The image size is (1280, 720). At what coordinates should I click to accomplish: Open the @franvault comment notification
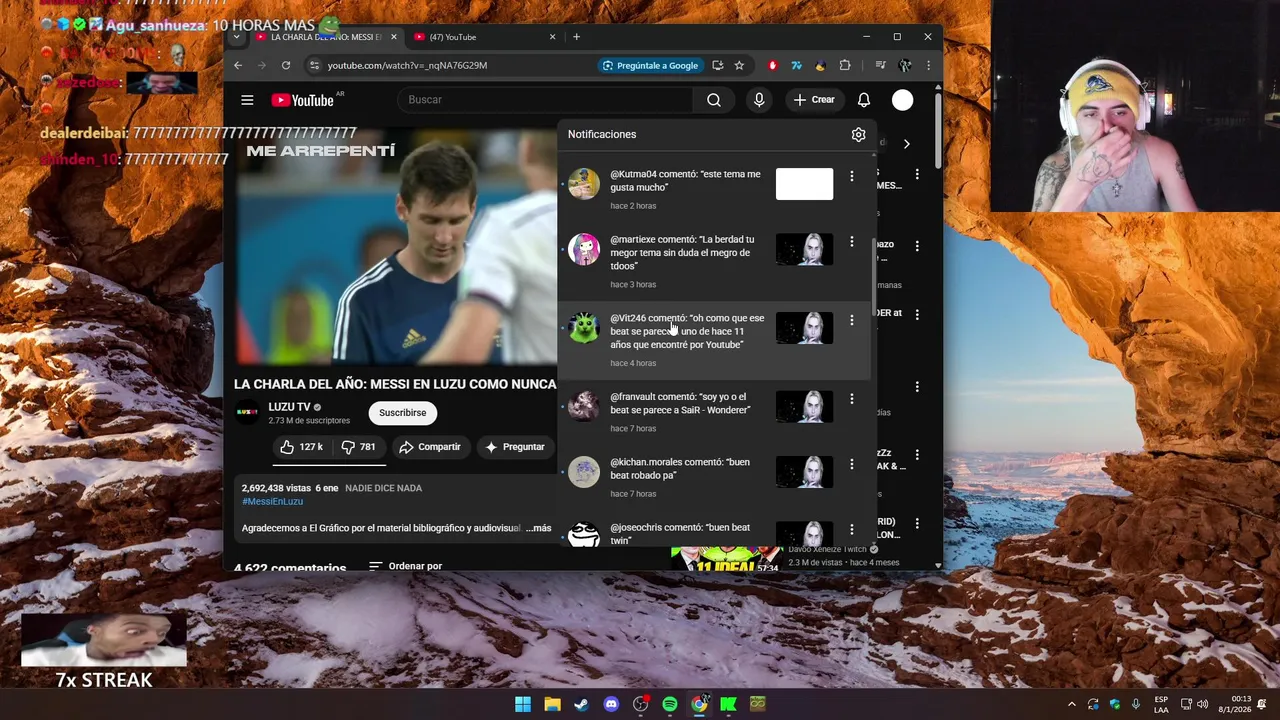pyautogui.click(x=715, y=412)
